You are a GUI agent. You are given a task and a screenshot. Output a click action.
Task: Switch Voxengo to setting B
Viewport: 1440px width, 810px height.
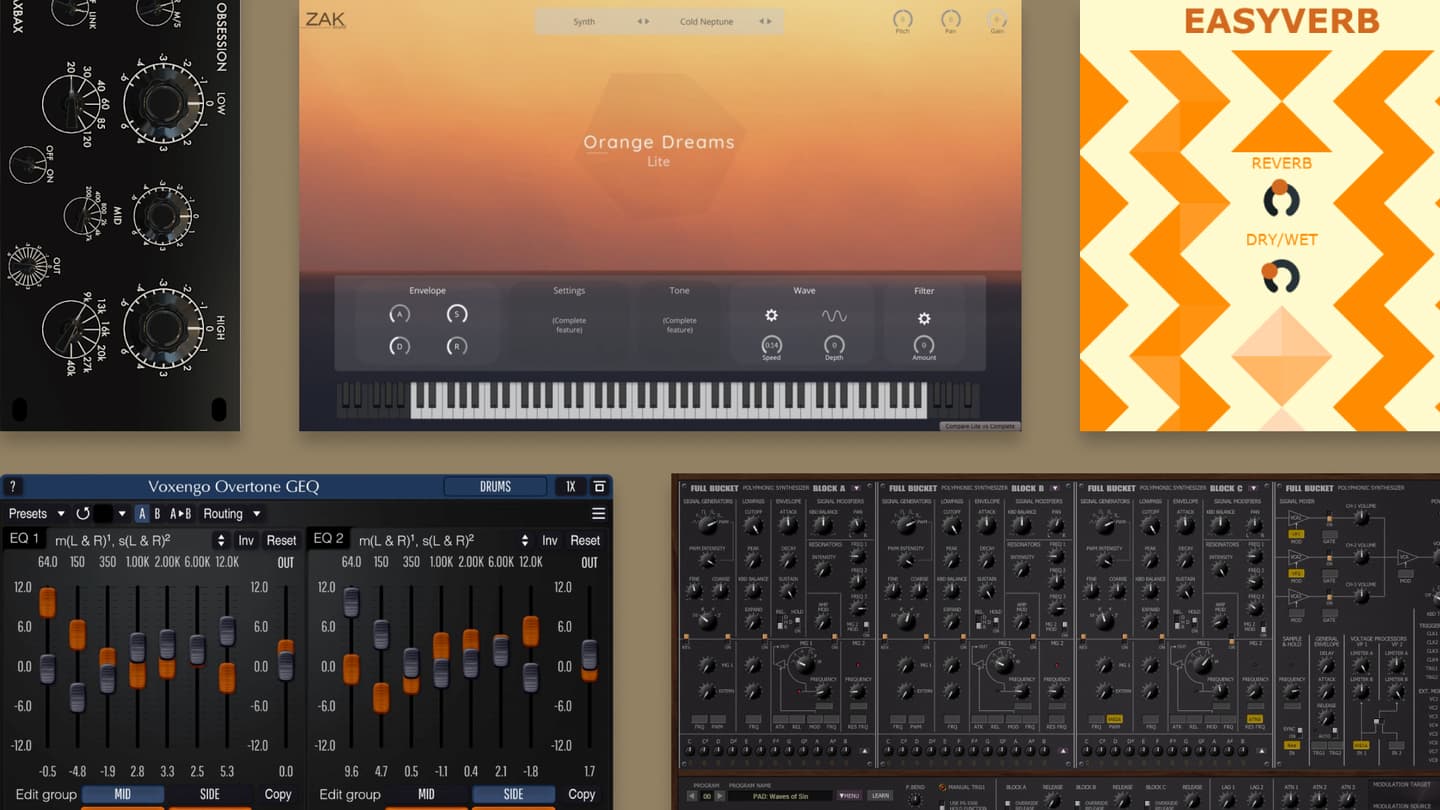click(x=157, y=513)
